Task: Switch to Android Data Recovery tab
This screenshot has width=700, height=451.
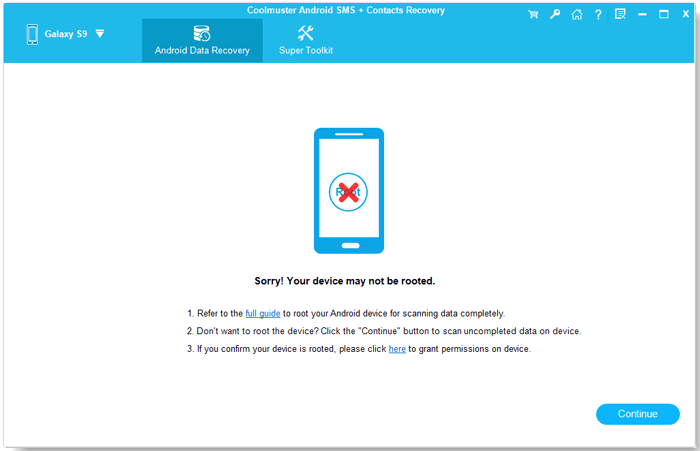Action: click(x=202, y=41)
